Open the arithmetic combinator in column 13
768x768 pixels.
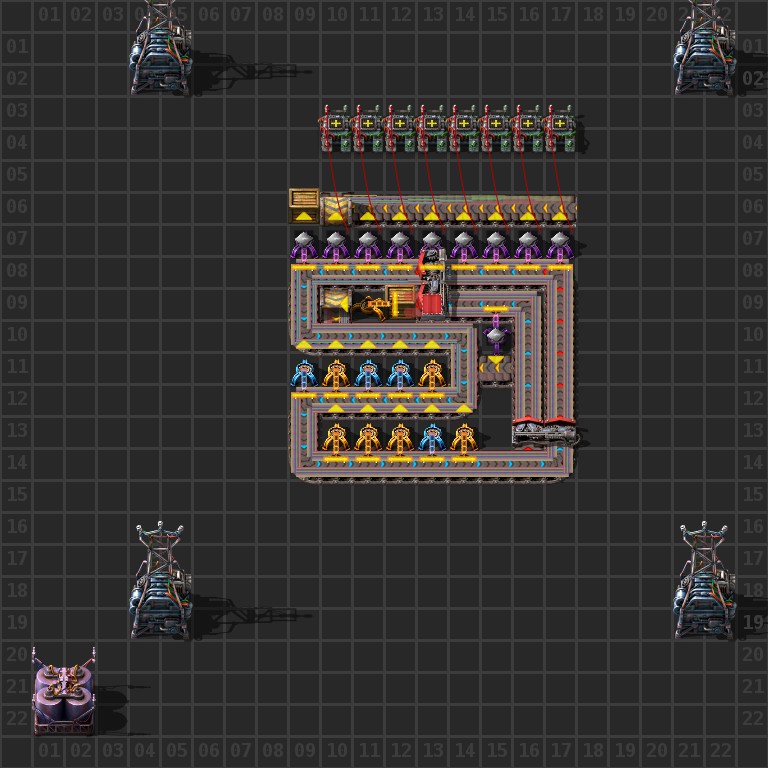coord(432,128)
